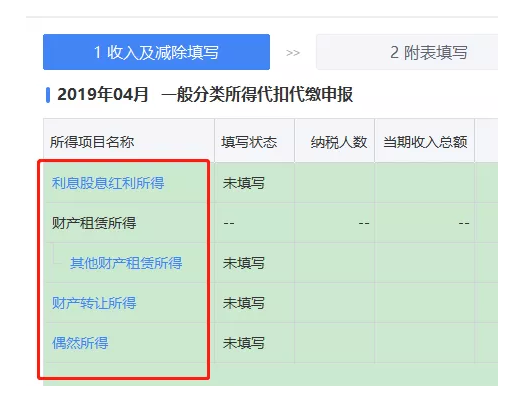This screenshot has height=400, width=523.
Task: Select step 1 收入及减除填写 tab
Action: click(156, 52)
